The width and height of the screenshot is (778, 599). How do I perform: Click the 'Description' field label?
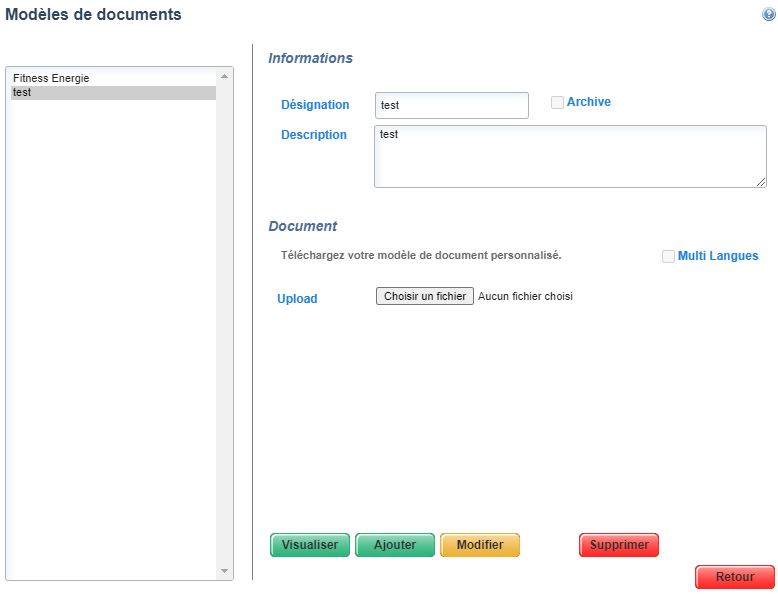314,135
